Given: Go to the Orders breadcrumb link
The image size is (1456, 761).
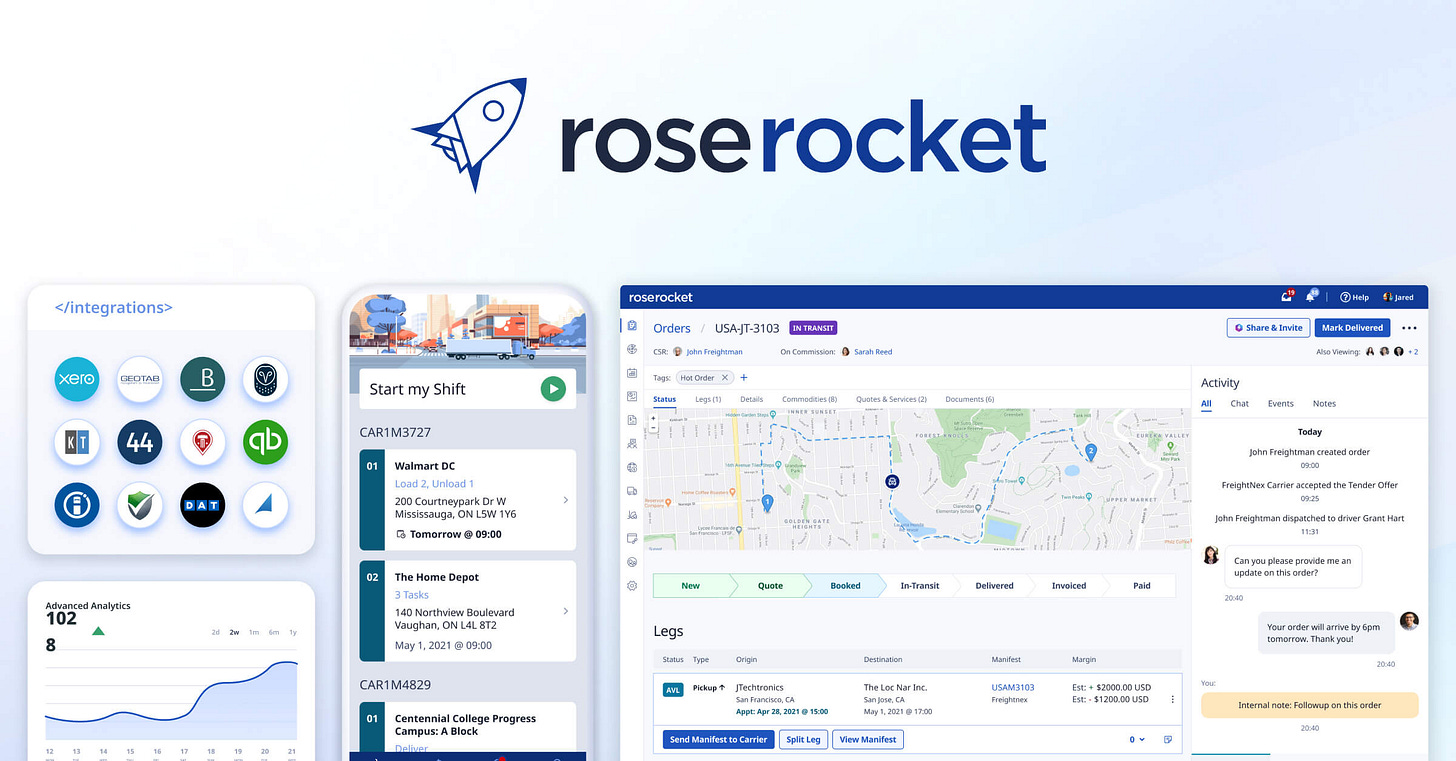Looking at the screenshot, I should 672,328.
